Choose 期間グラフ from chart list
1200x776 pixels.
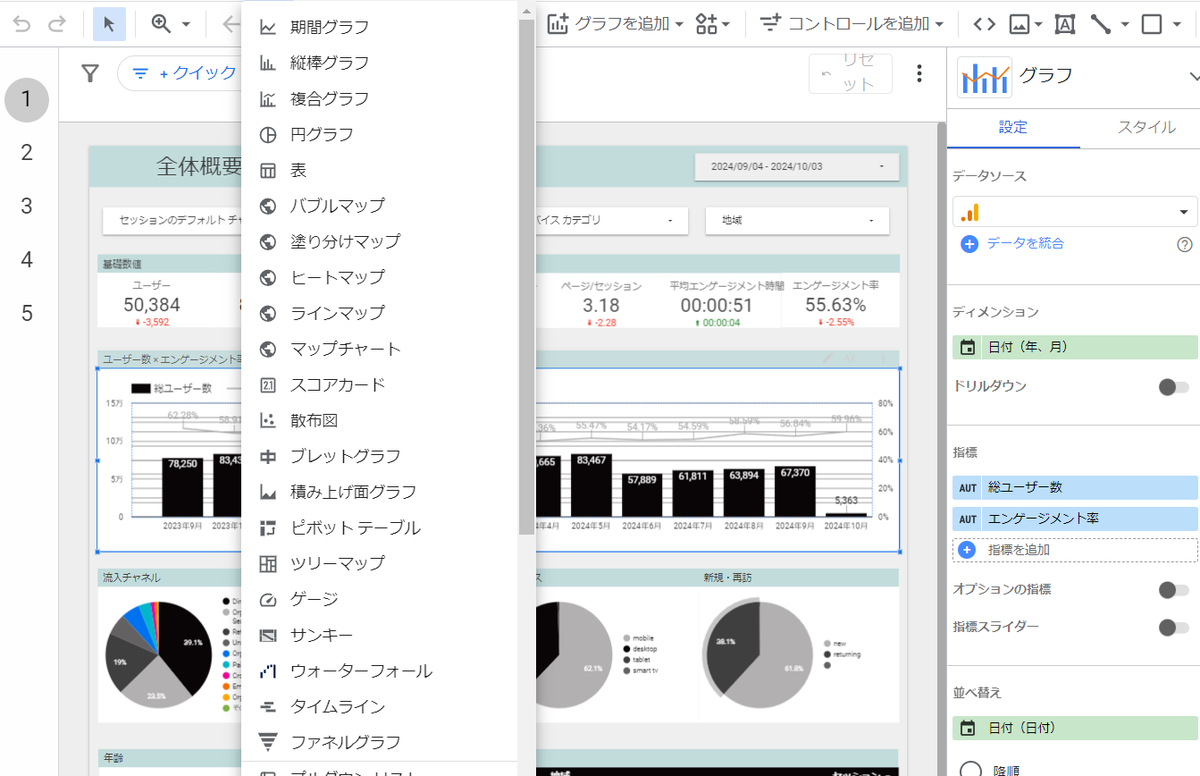(x=379, y=27)
